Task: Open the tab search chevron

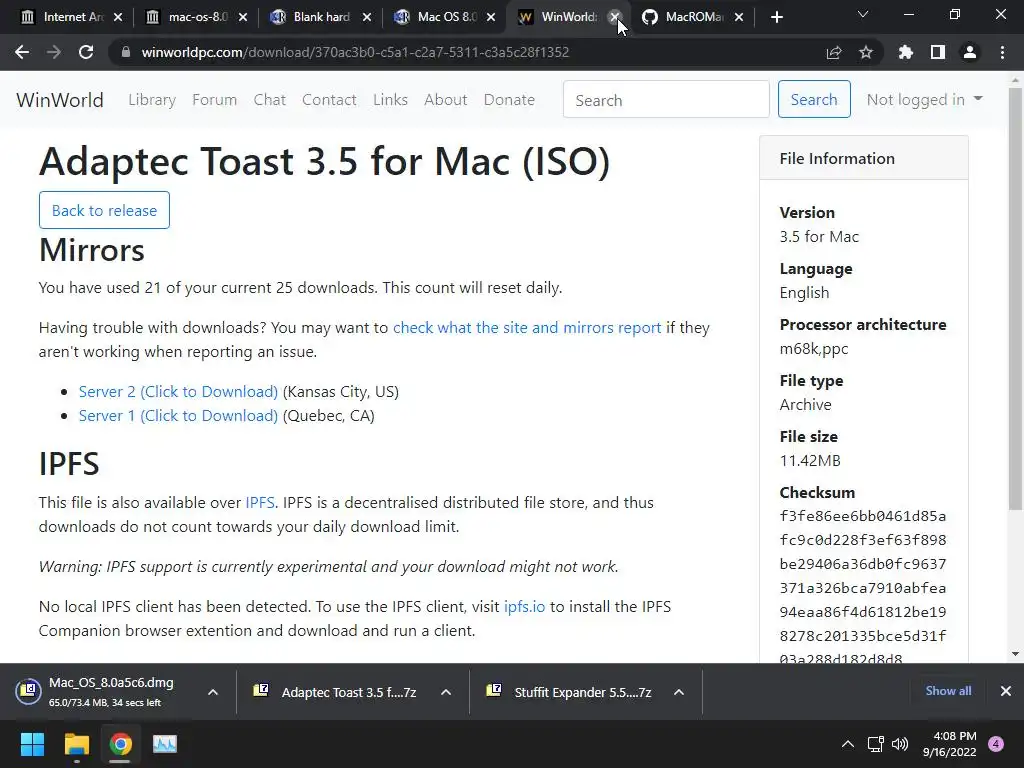Action: click(863, 14)
